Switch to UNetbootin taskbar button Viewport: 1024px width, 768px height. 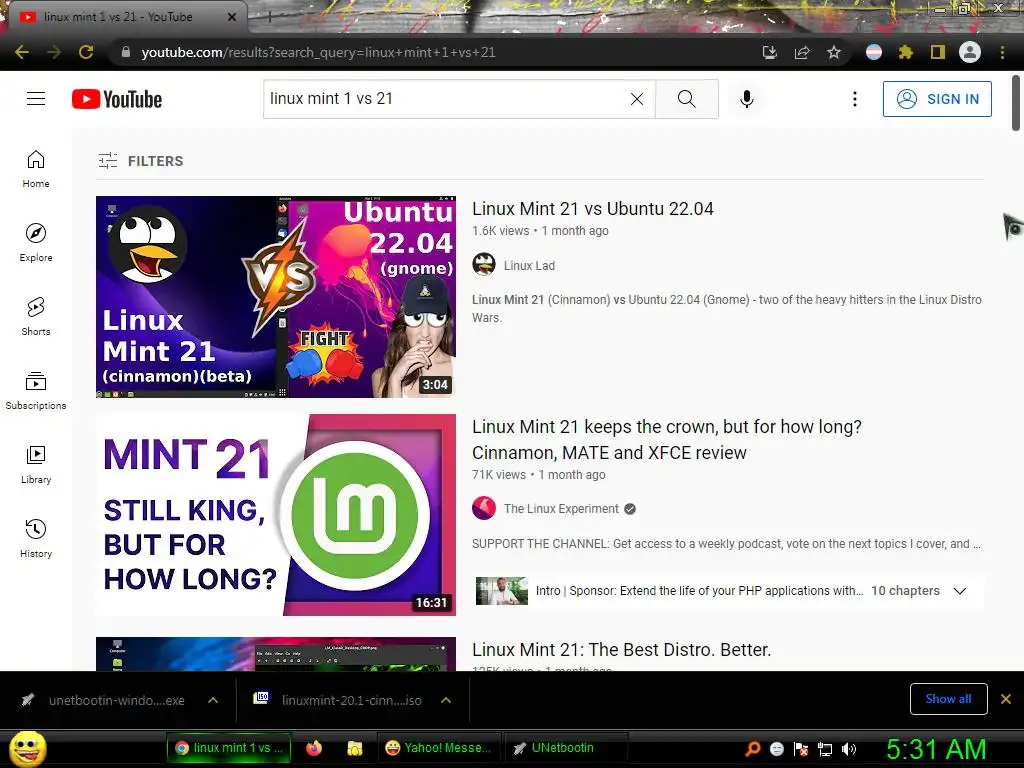(x=567, y=748)
